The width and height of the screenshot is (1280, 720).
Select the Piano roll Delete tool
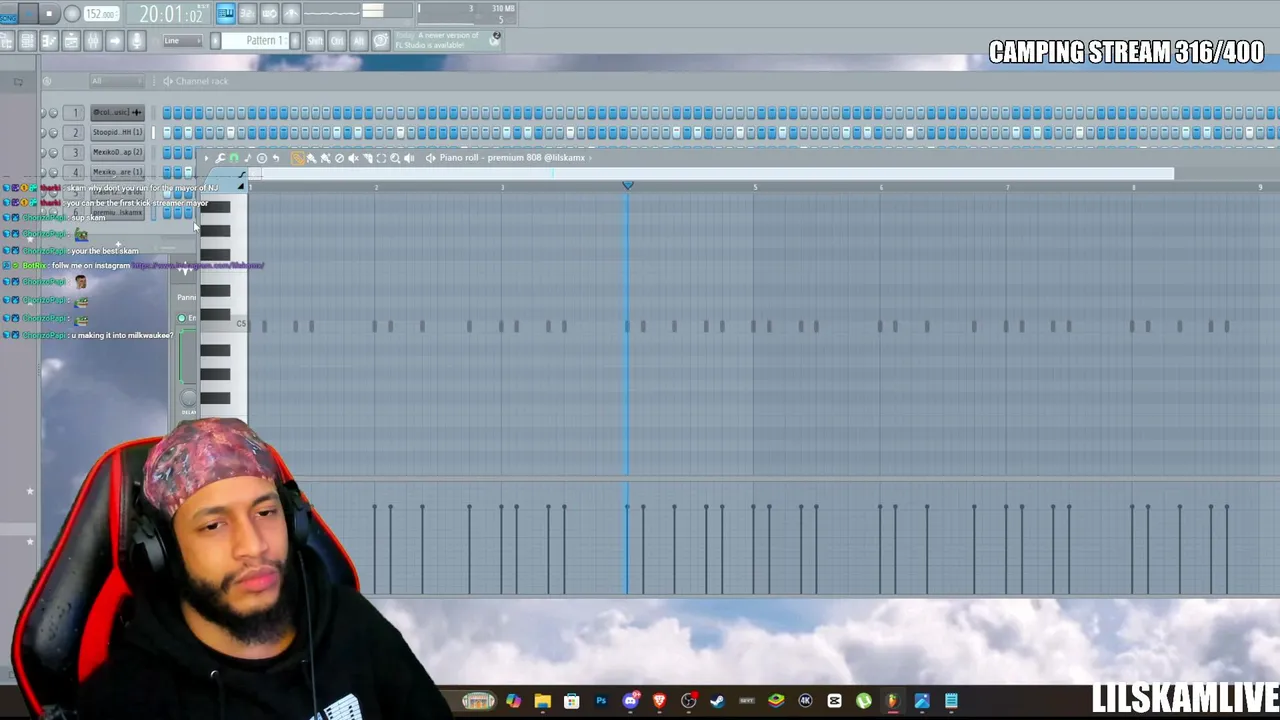(339, 158)
